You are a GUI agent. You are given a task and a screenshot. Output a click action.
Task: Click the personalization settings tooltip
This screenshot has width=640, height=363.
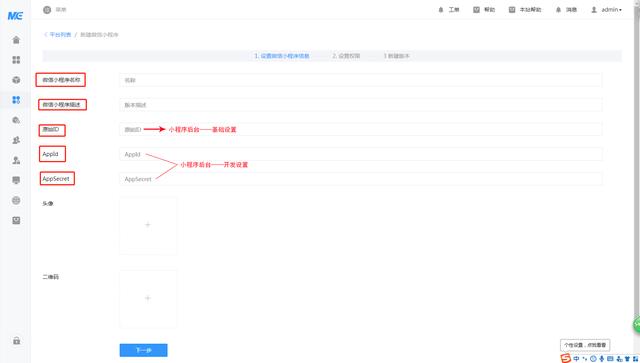click(585, 345)
